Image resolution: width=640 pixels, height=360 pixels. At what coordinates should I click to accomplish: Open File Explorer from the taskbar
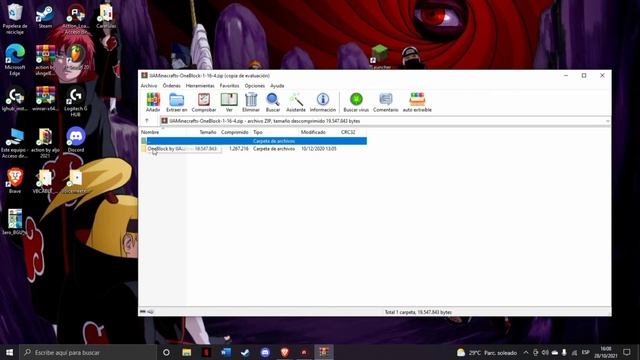pos(187,352)
